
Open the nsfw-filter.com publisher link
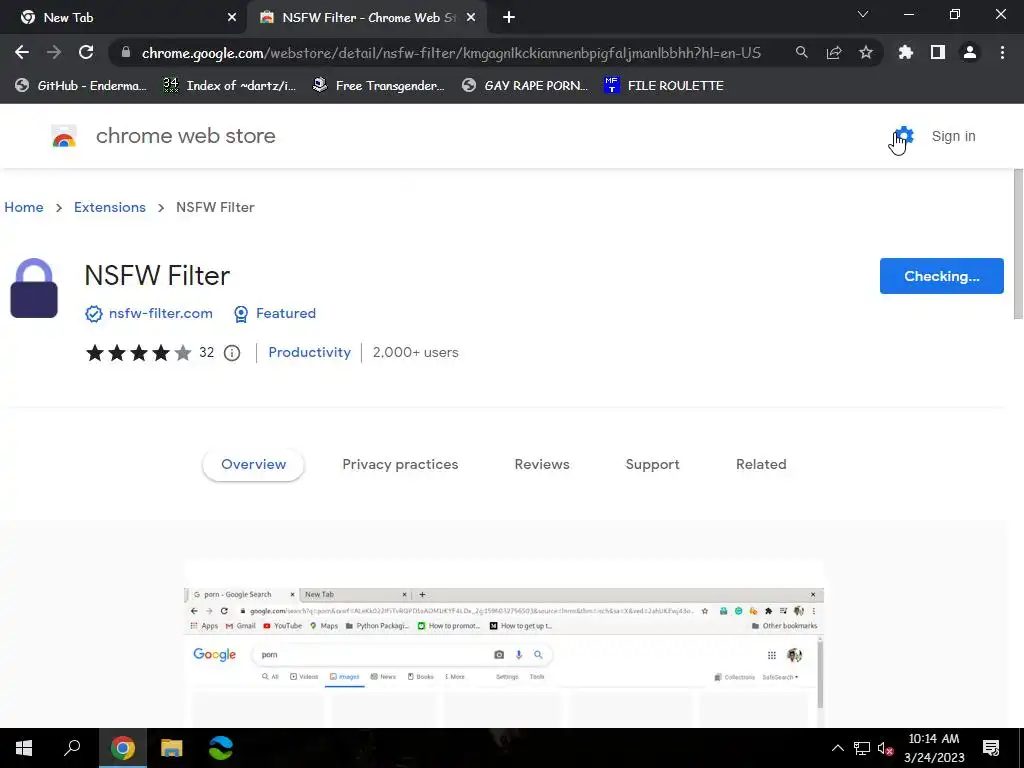click(161, 313)
